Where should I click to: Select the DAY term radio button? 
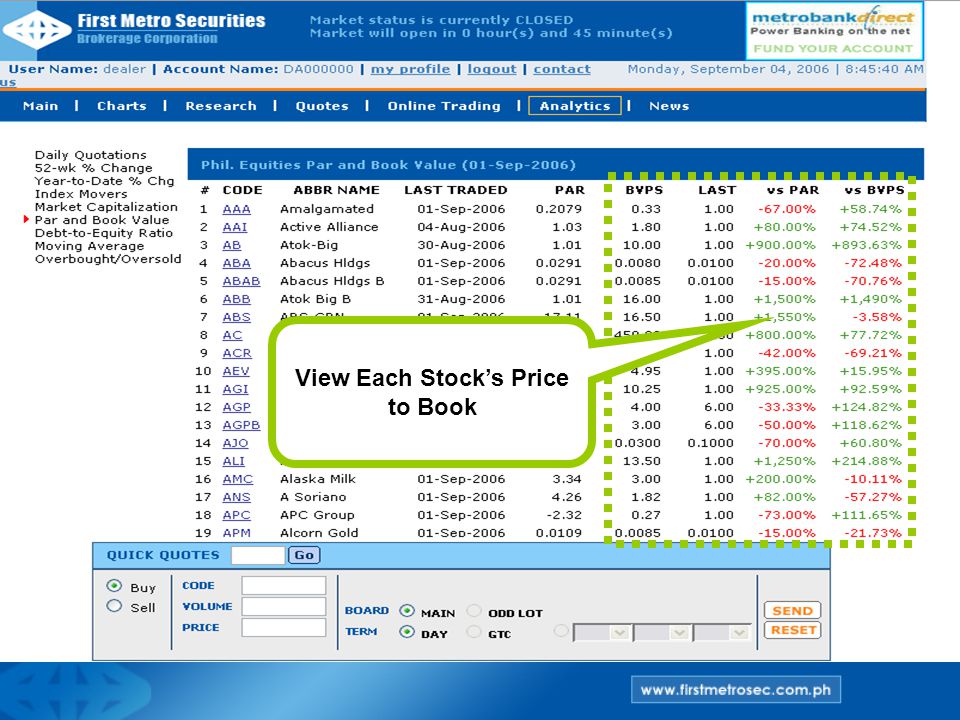click(x=407, y=632)
